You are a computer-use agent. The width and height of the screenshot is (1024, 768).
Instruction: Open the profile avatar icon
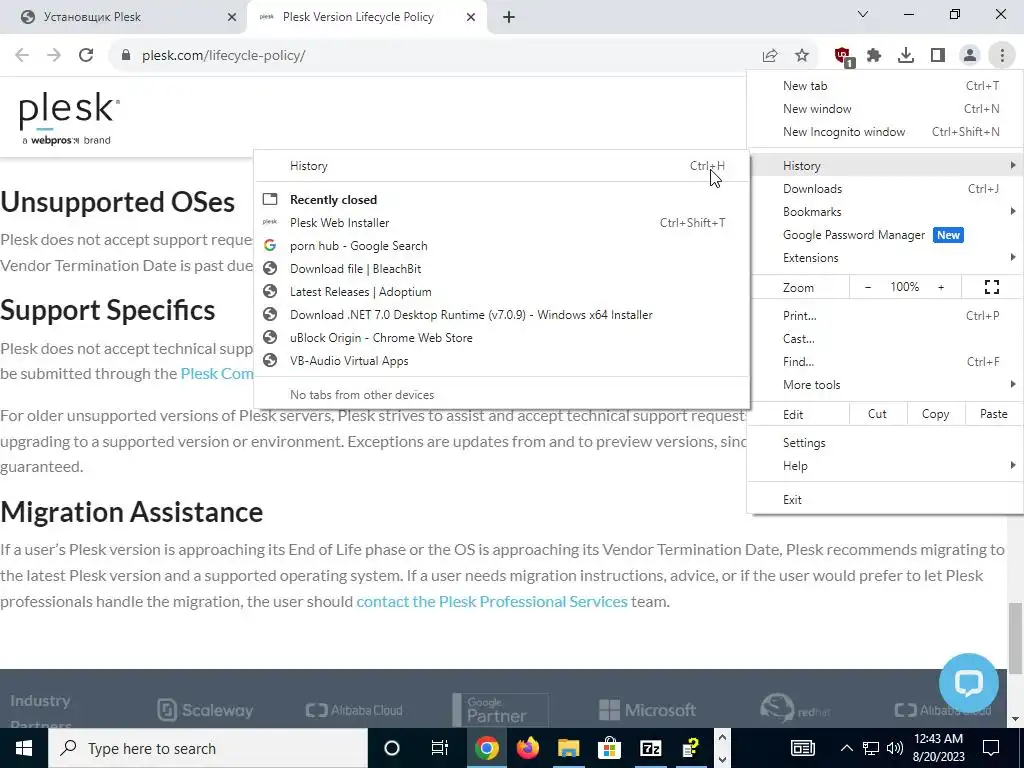click(970, 56)
